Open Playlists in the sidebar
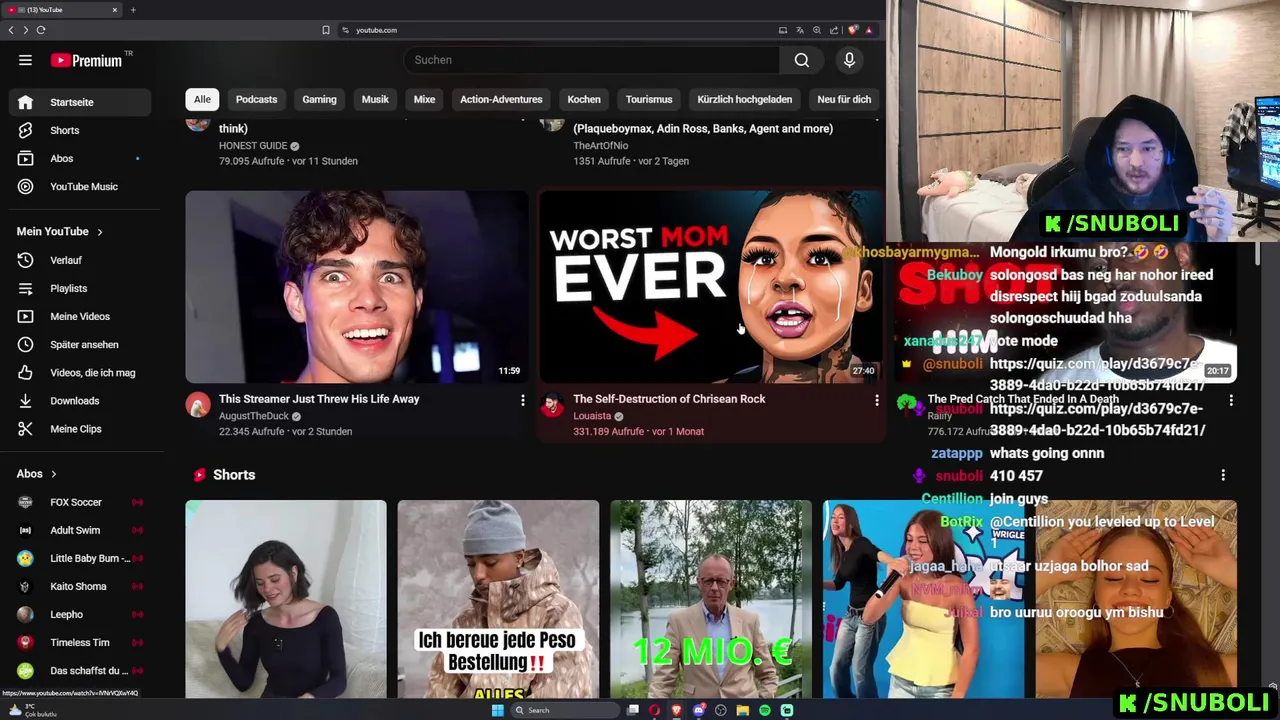Image resolution: width=1280 pixels, height=720 pixels. pos(80,288)
